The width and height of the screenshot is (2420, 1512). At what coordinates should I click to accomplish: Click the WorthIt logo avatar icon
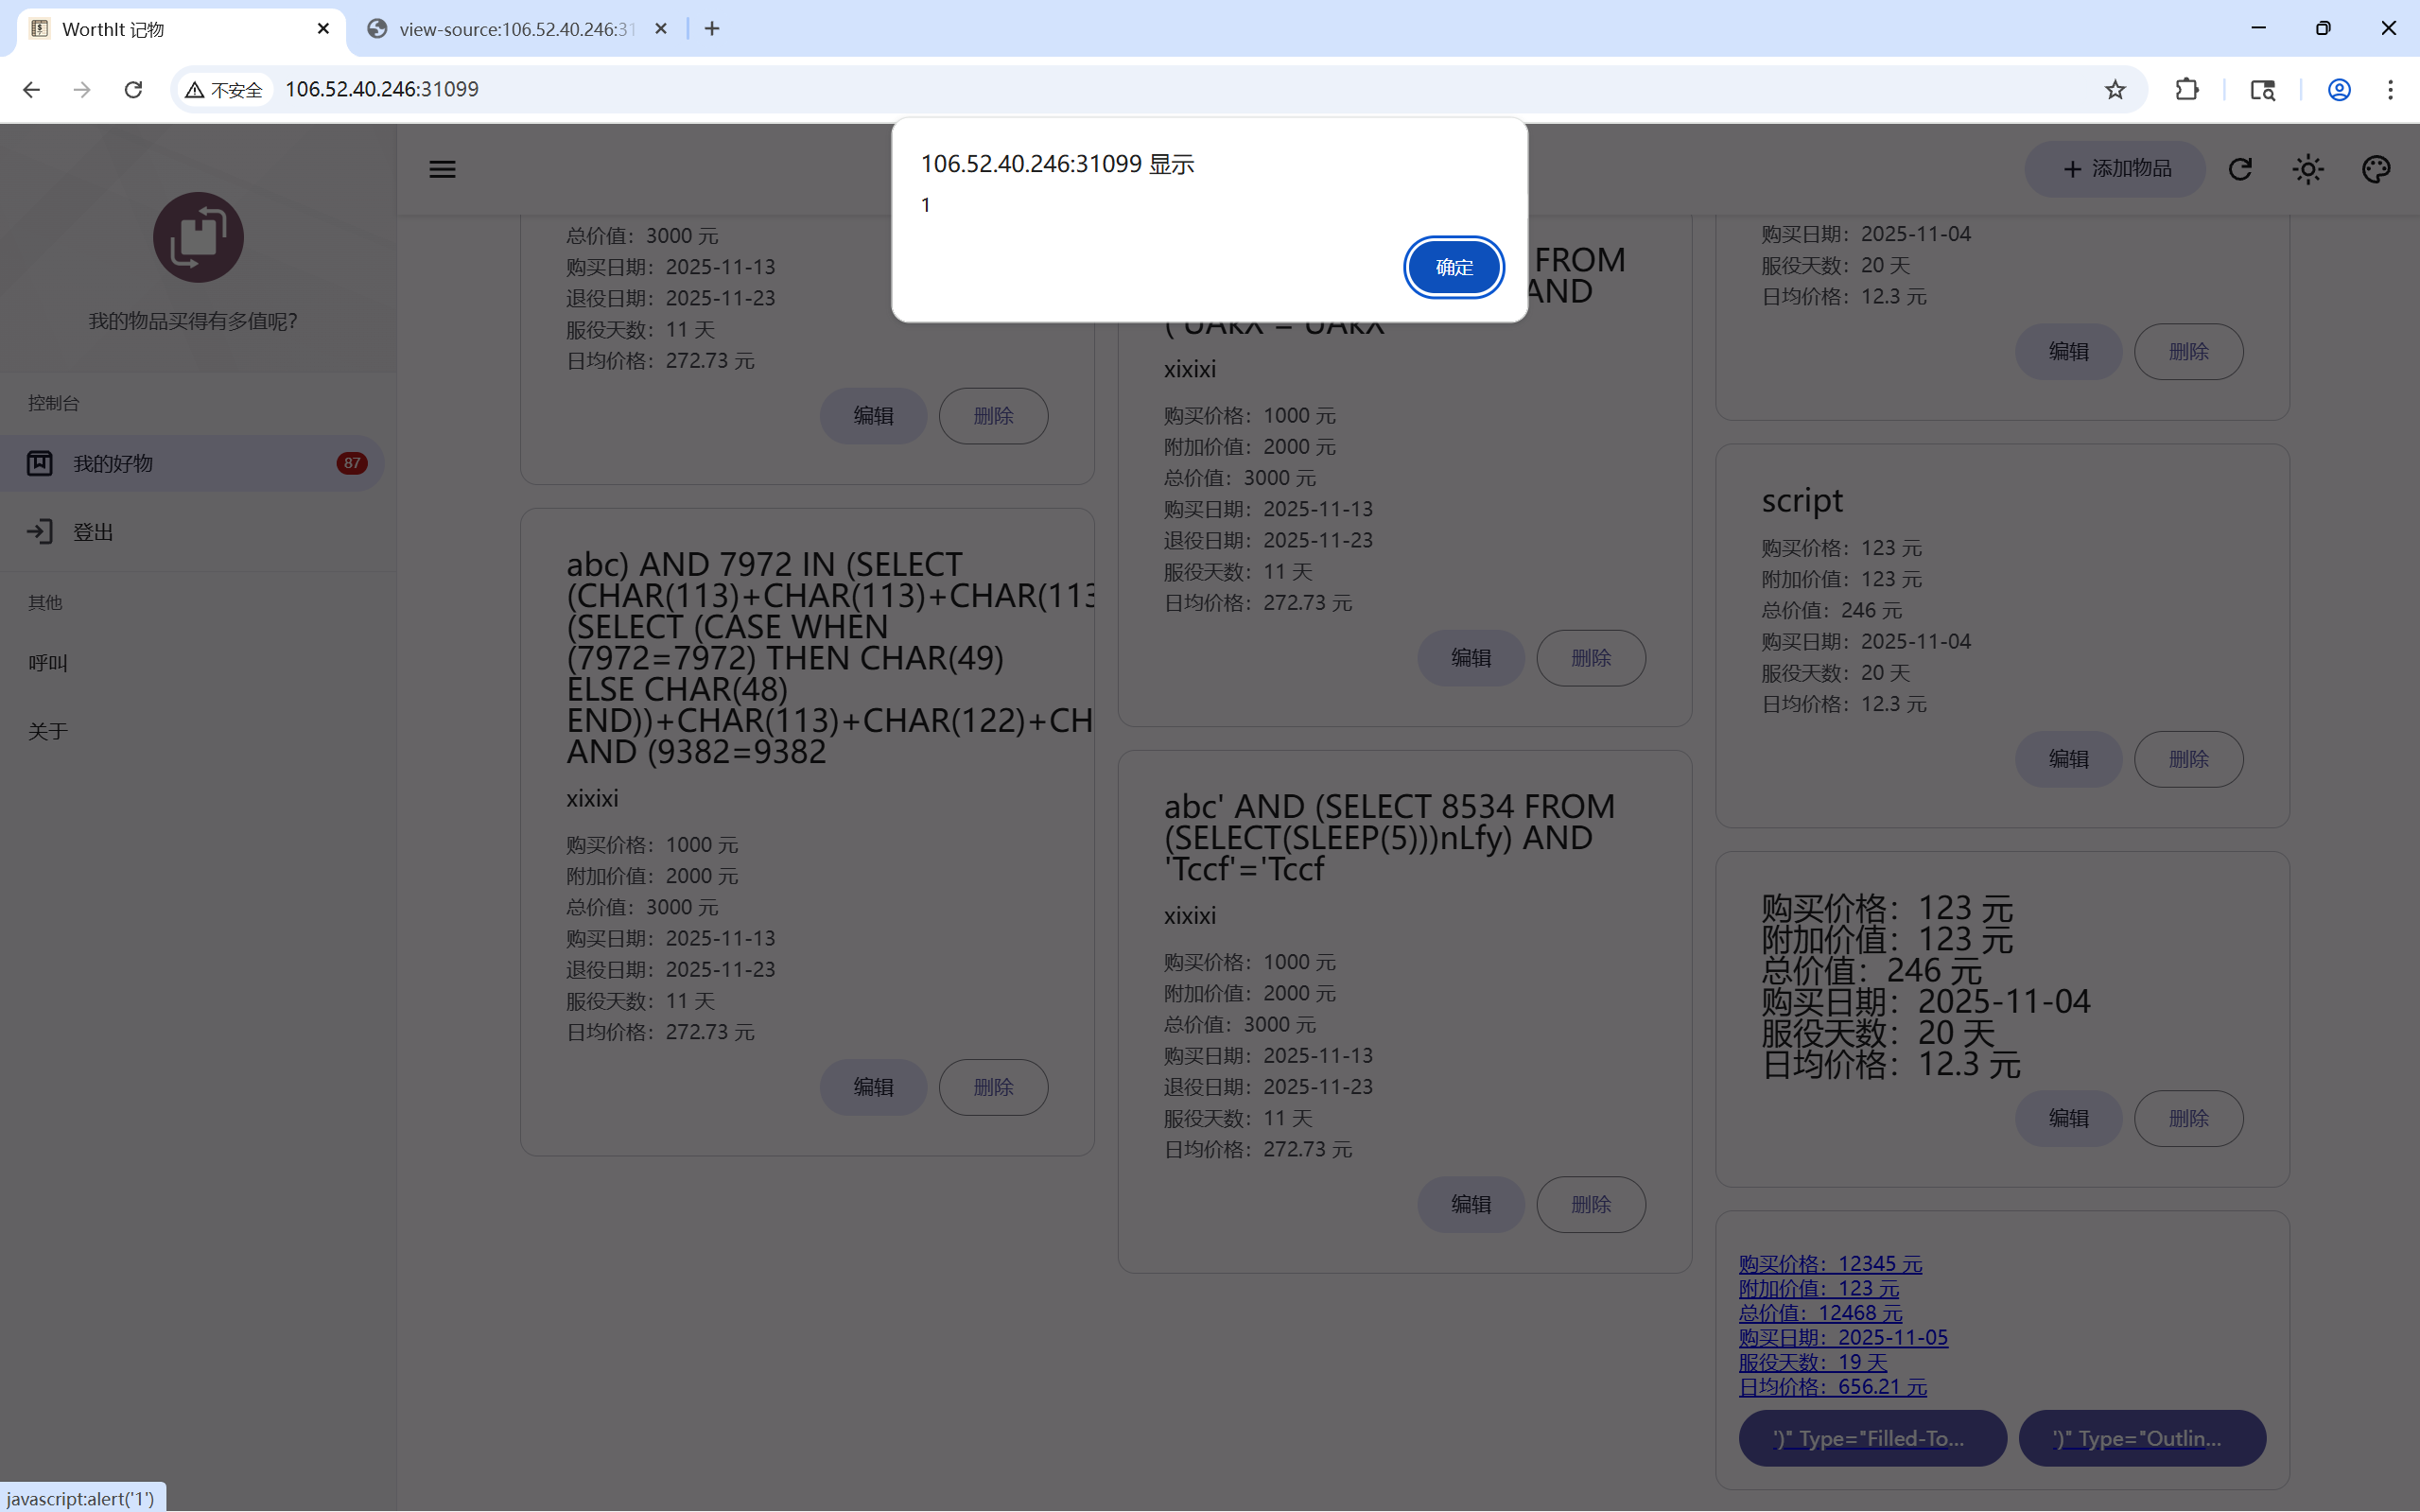point(198,237)
